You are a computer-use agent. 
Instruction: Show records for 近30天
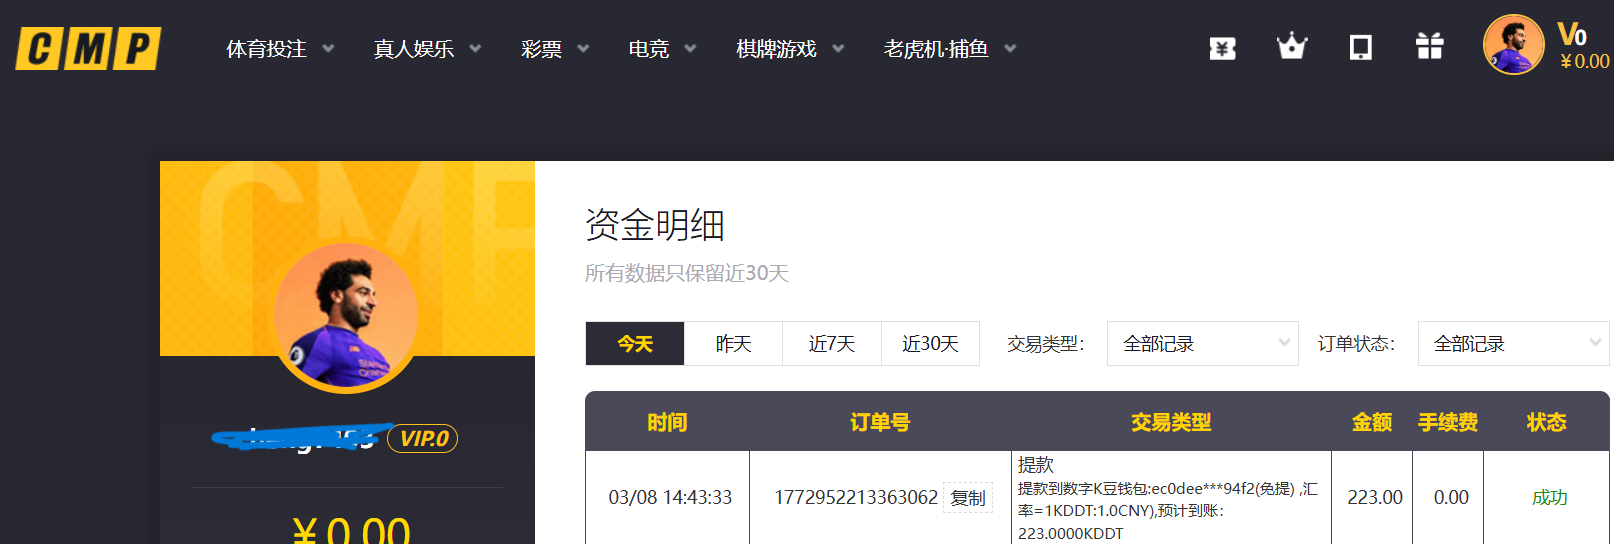(x=930, y=344)
